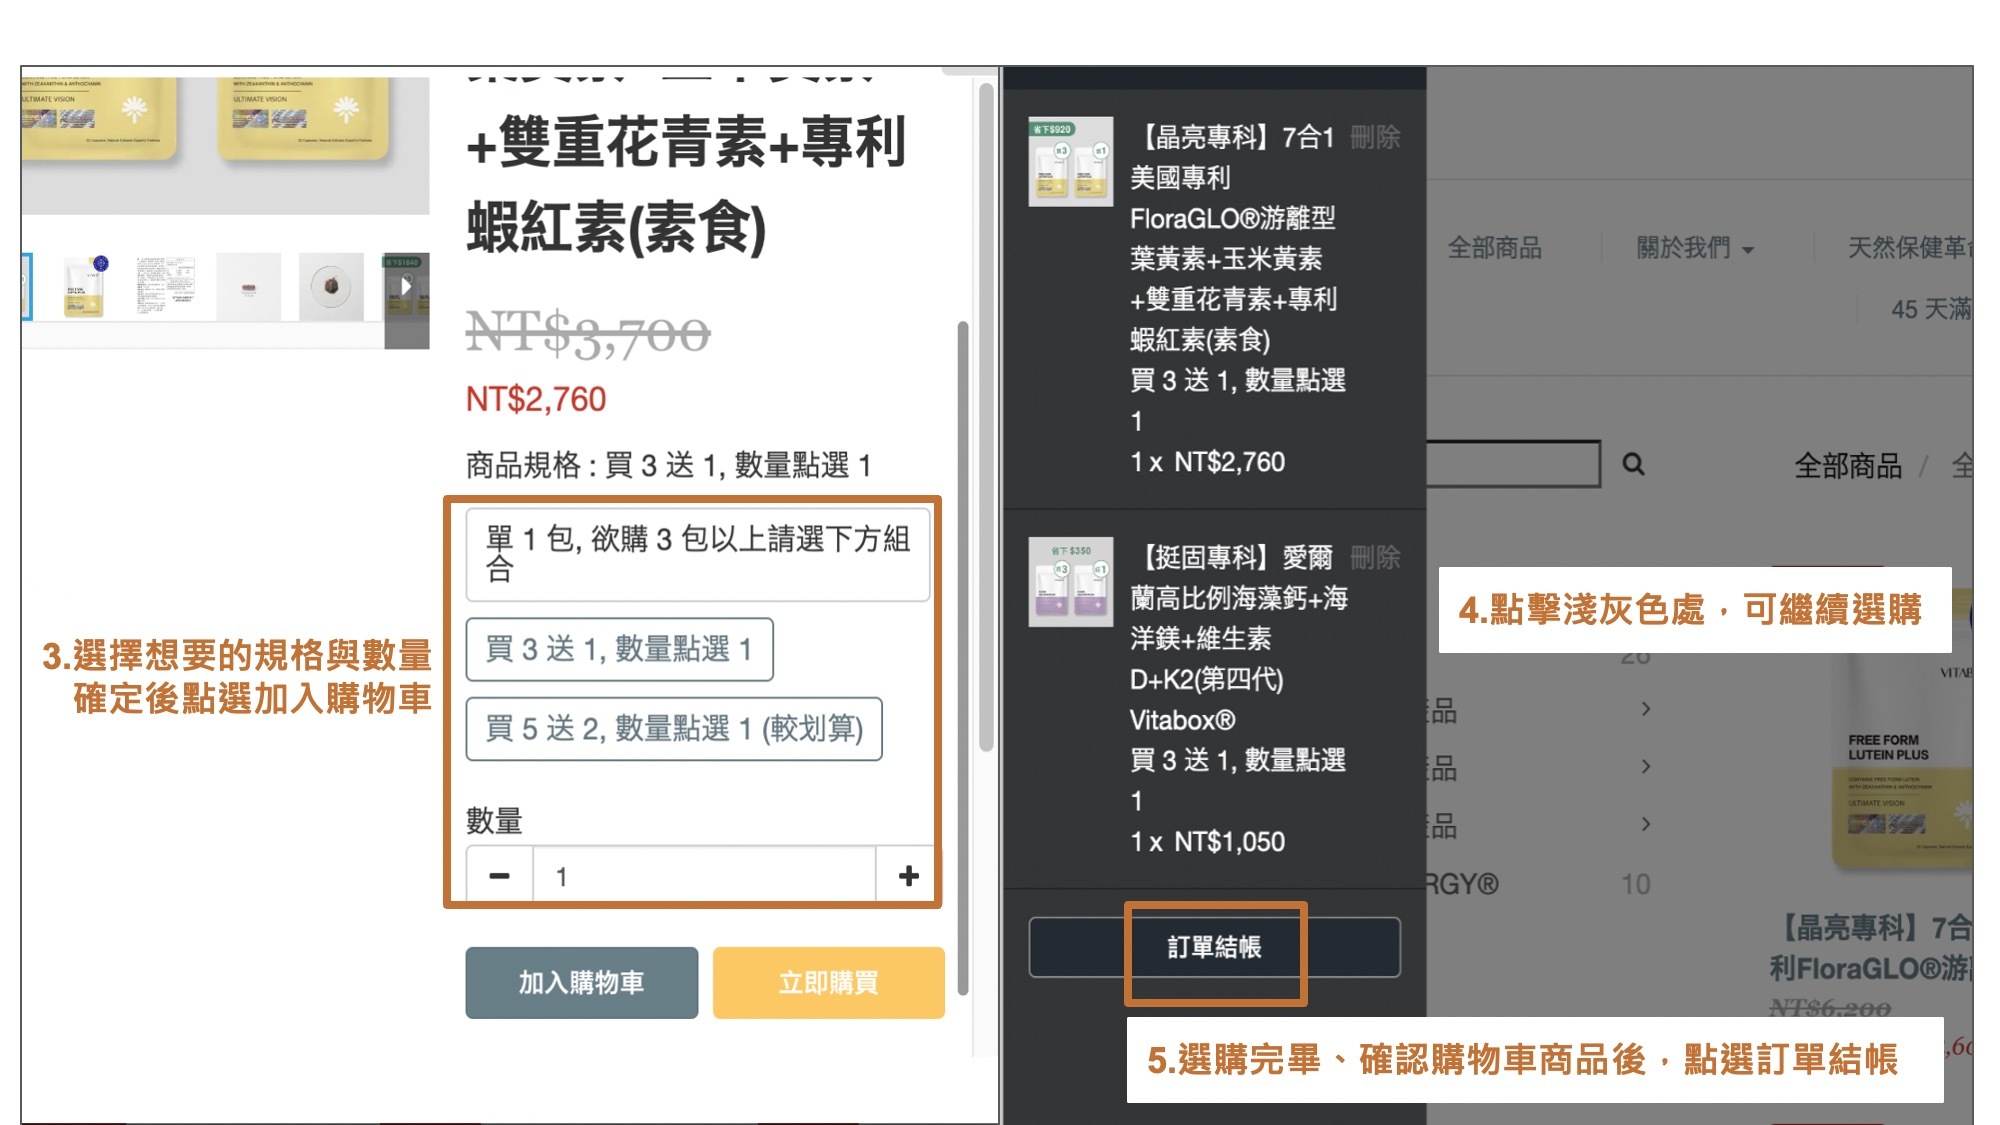Click the 挺固專科 cart item title

tap(1238, 638)
